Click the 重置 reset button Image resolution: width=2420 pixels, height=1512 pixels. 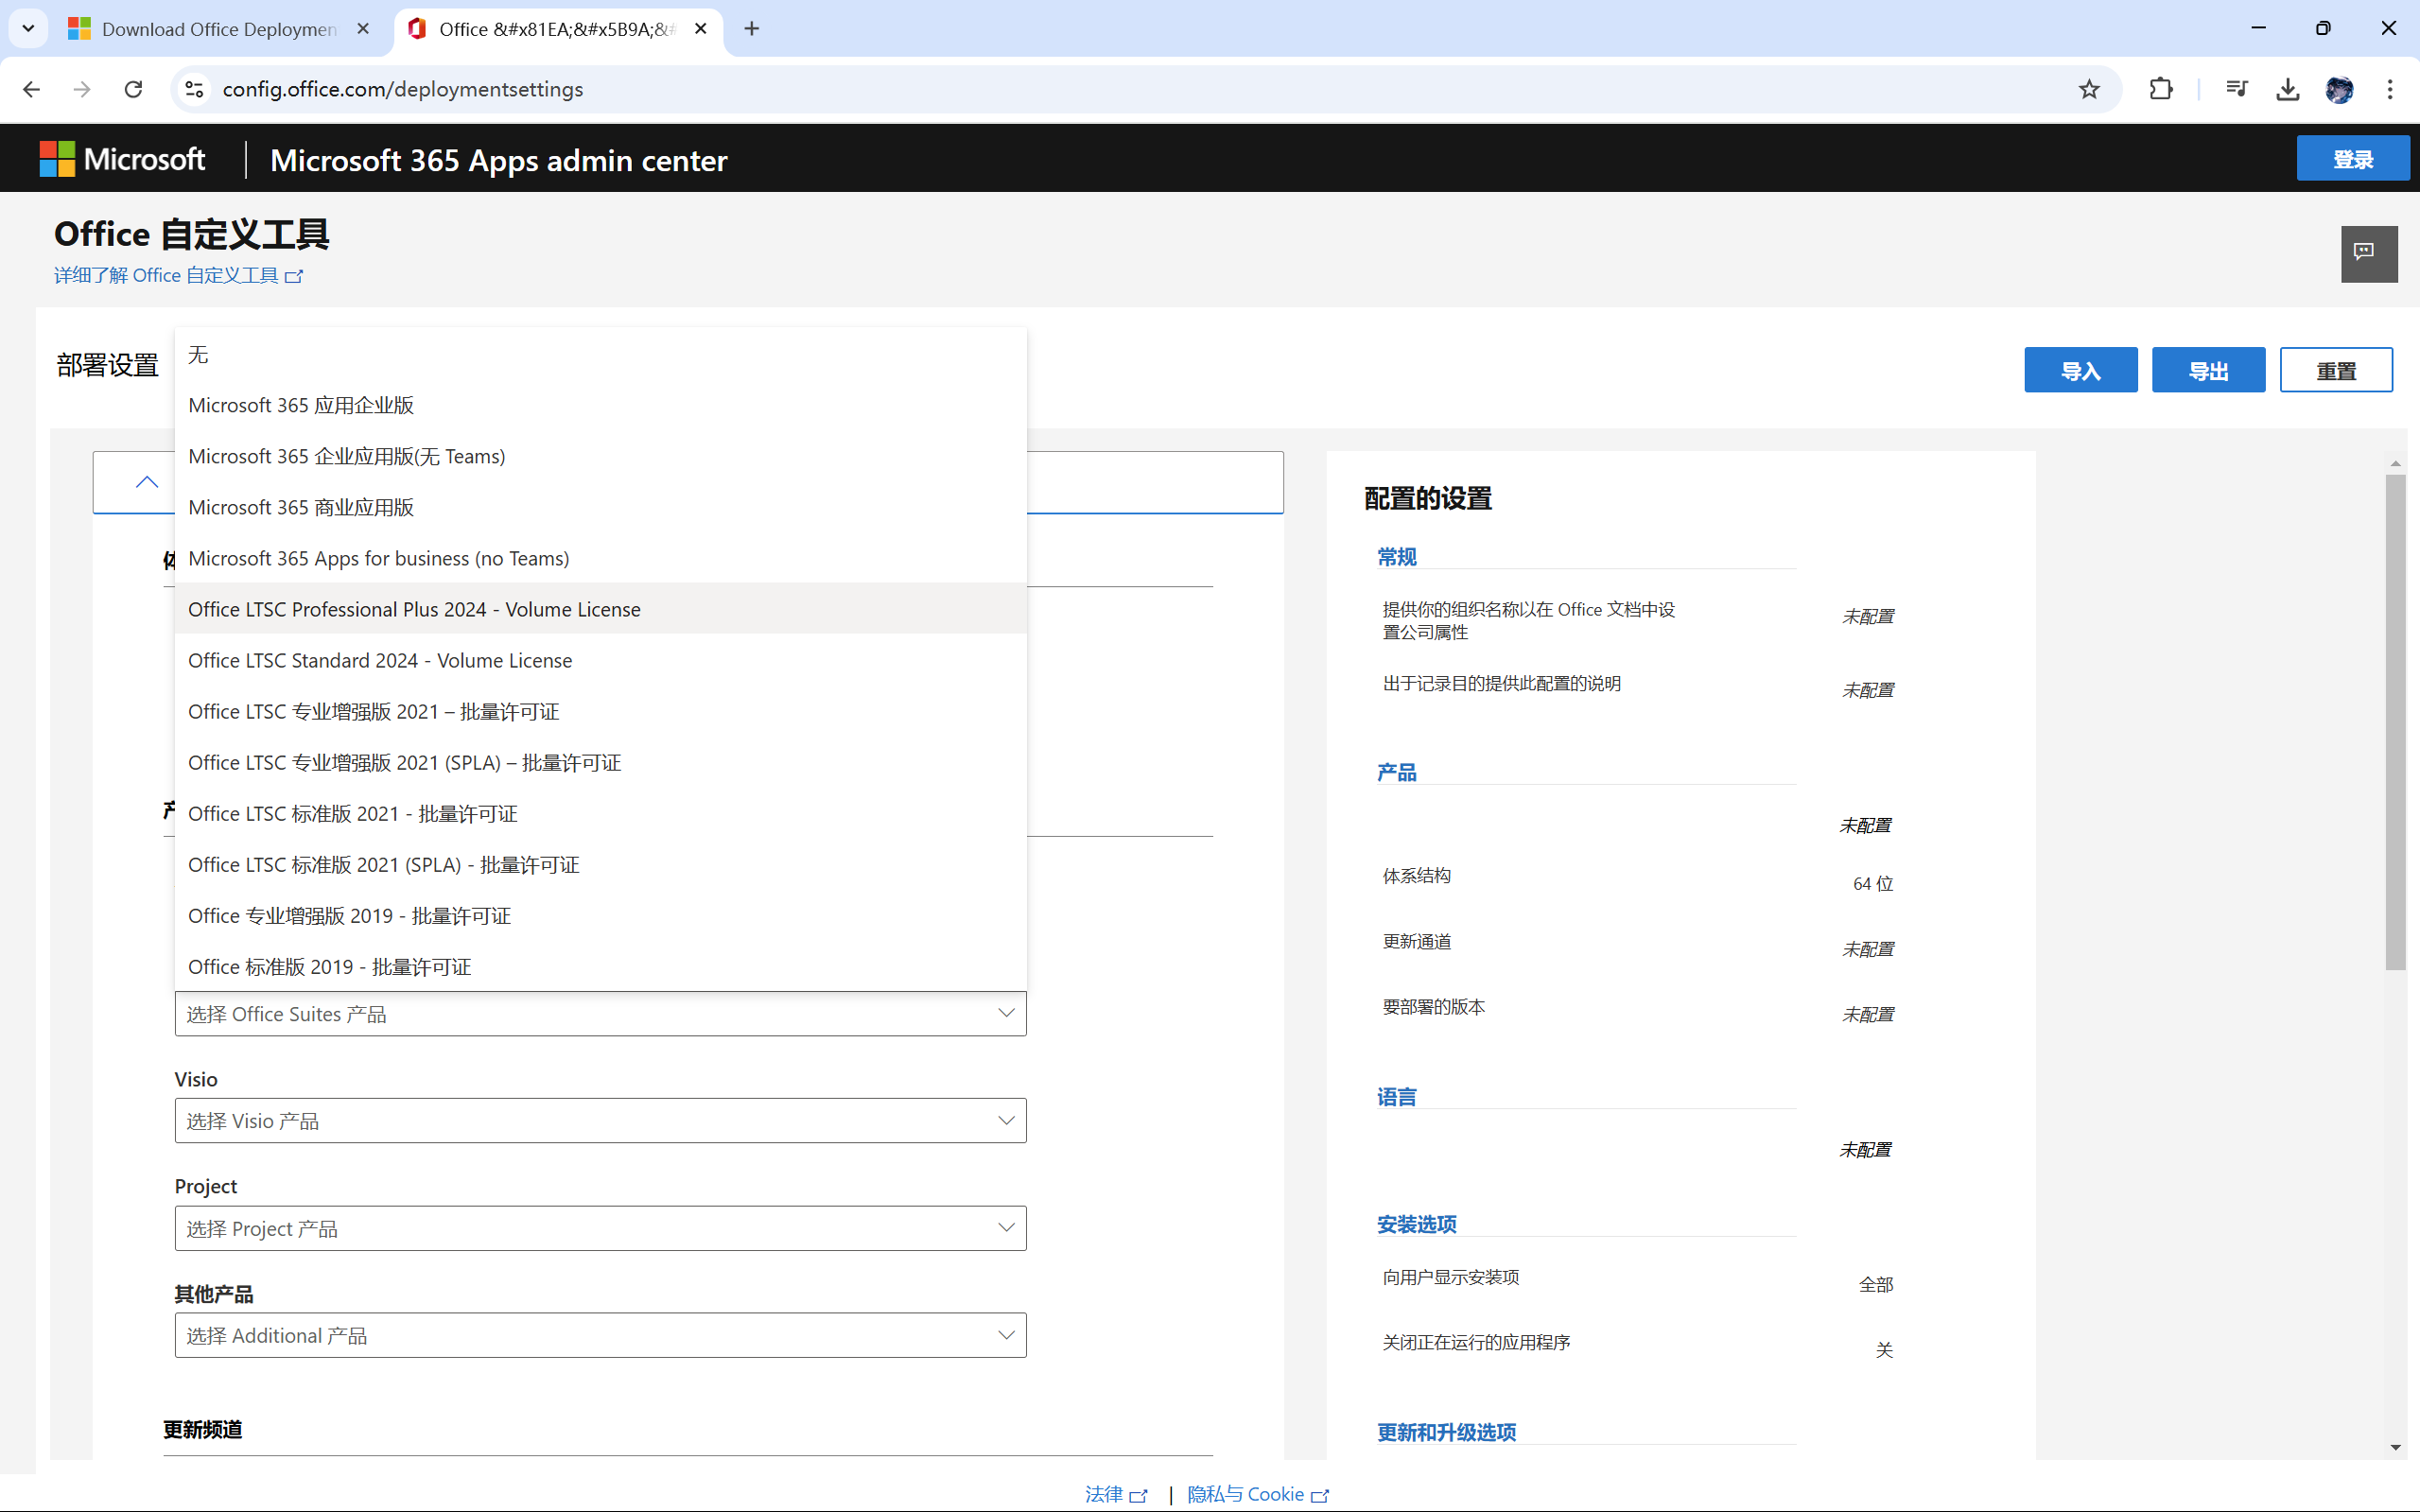click(2336, 371)
